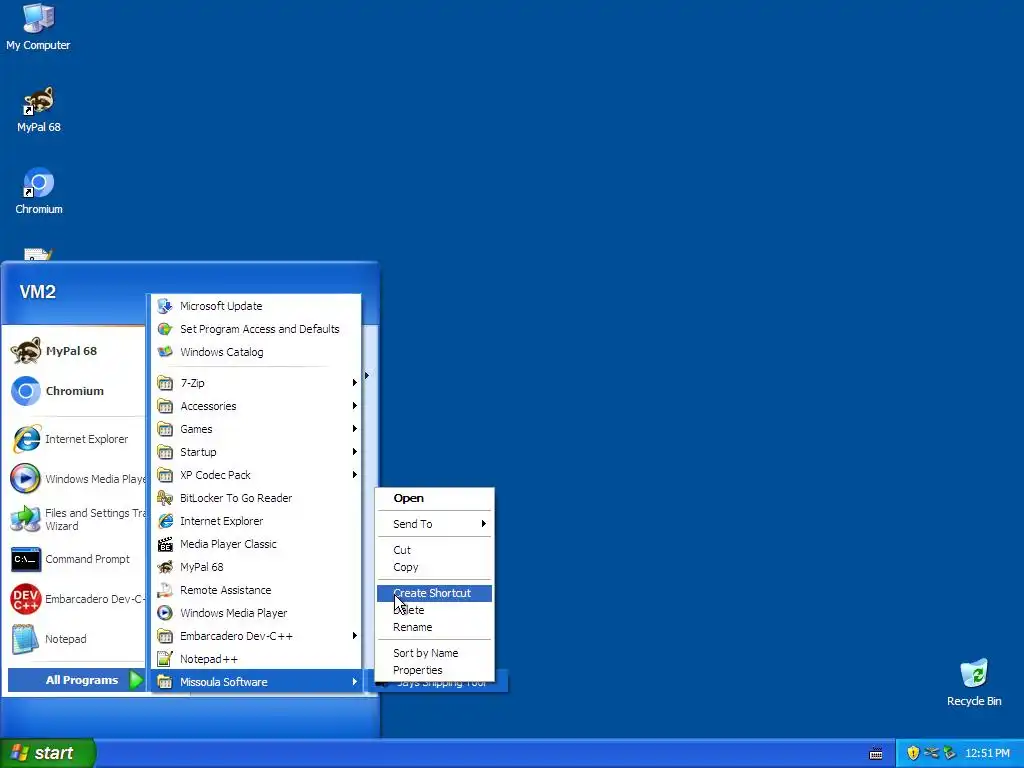Open Remote Assistance program entry
The width and height of the screenshot is (1024, 768).
click(x=256, y=590)
